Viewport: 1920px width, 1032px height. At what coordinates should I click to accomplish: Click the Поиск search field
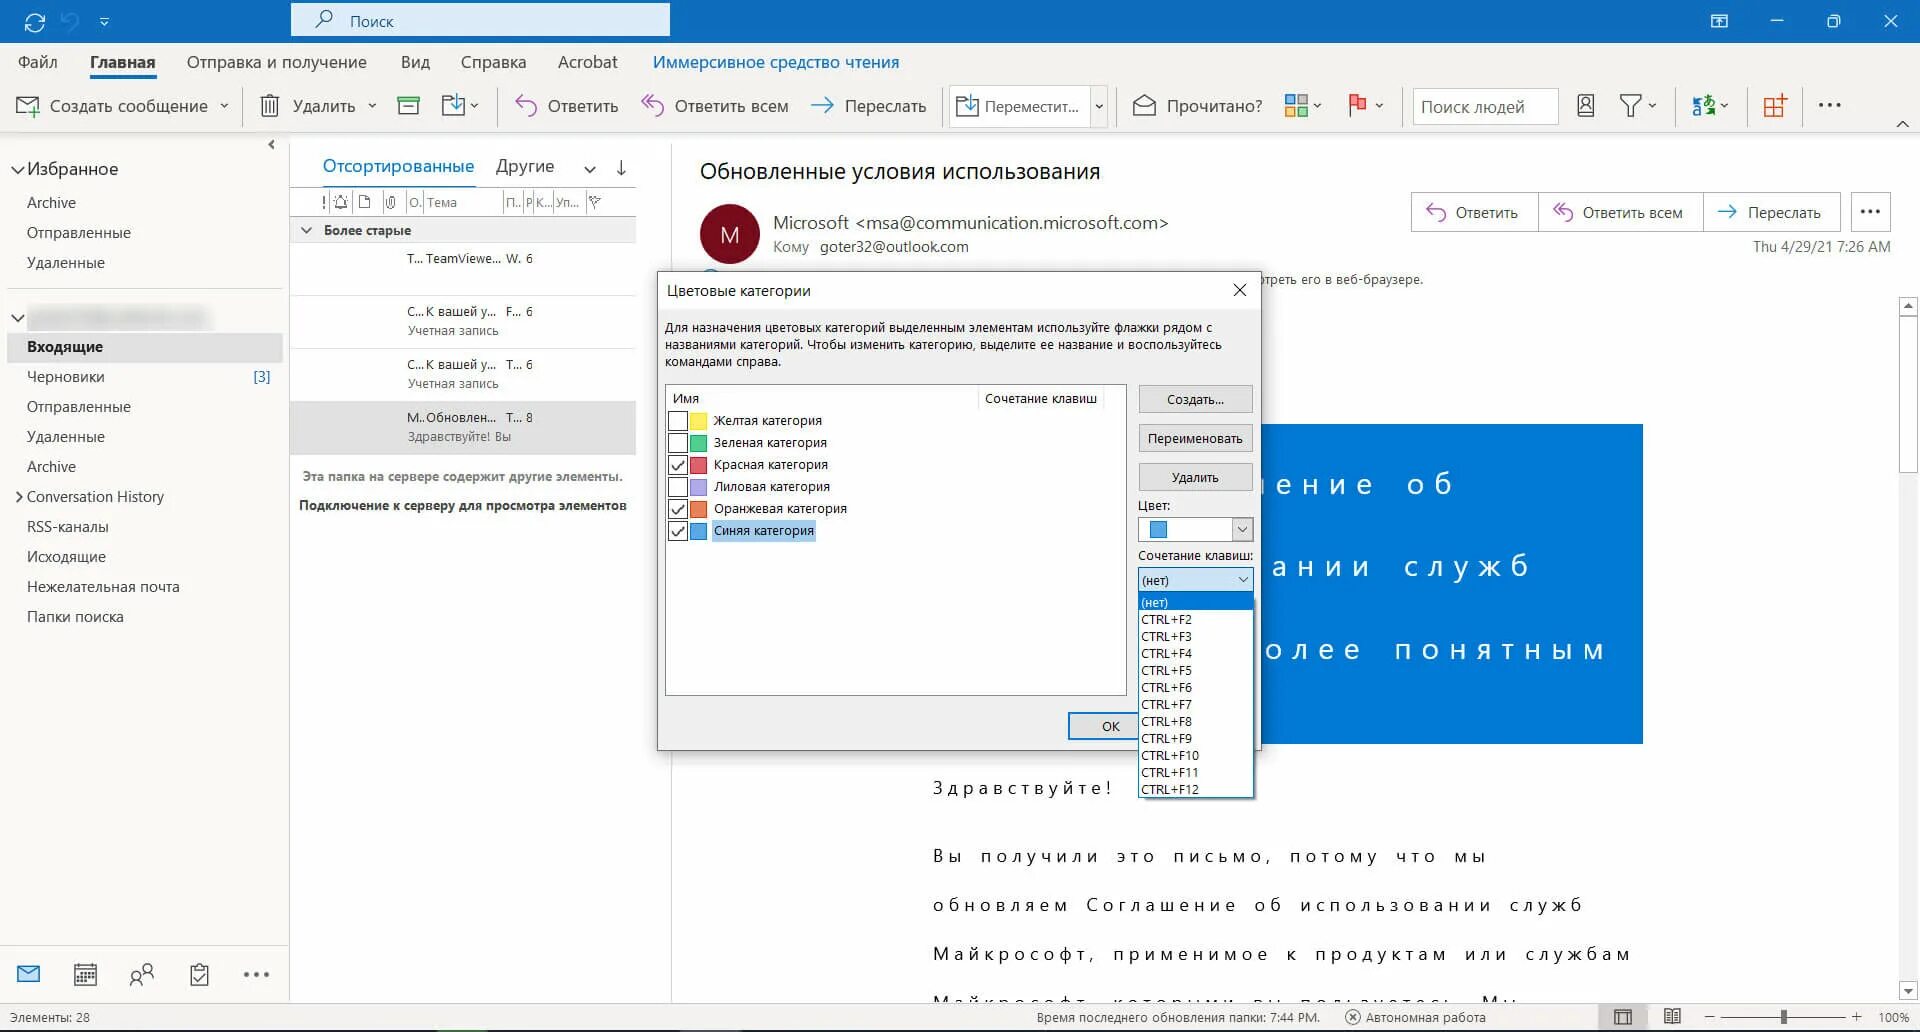coord(480,19)
